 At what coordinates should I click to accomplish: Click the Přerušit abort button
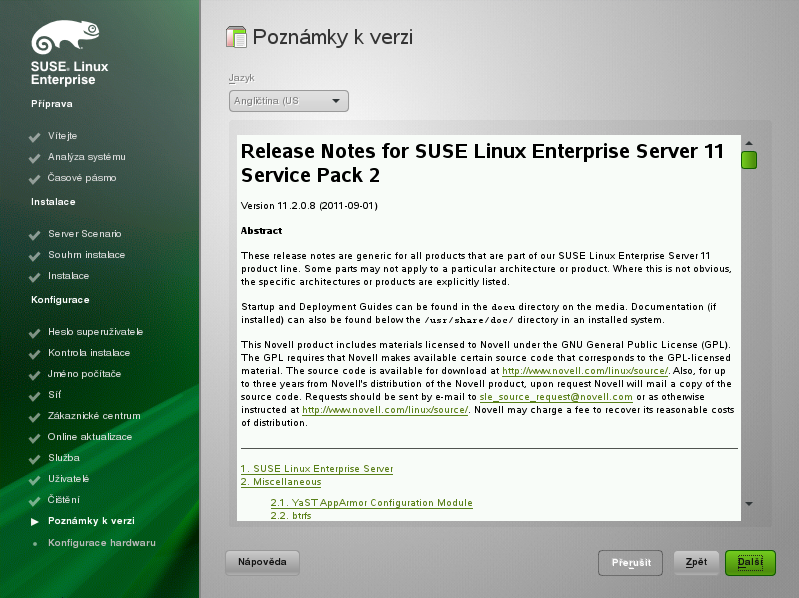[630, 563]
